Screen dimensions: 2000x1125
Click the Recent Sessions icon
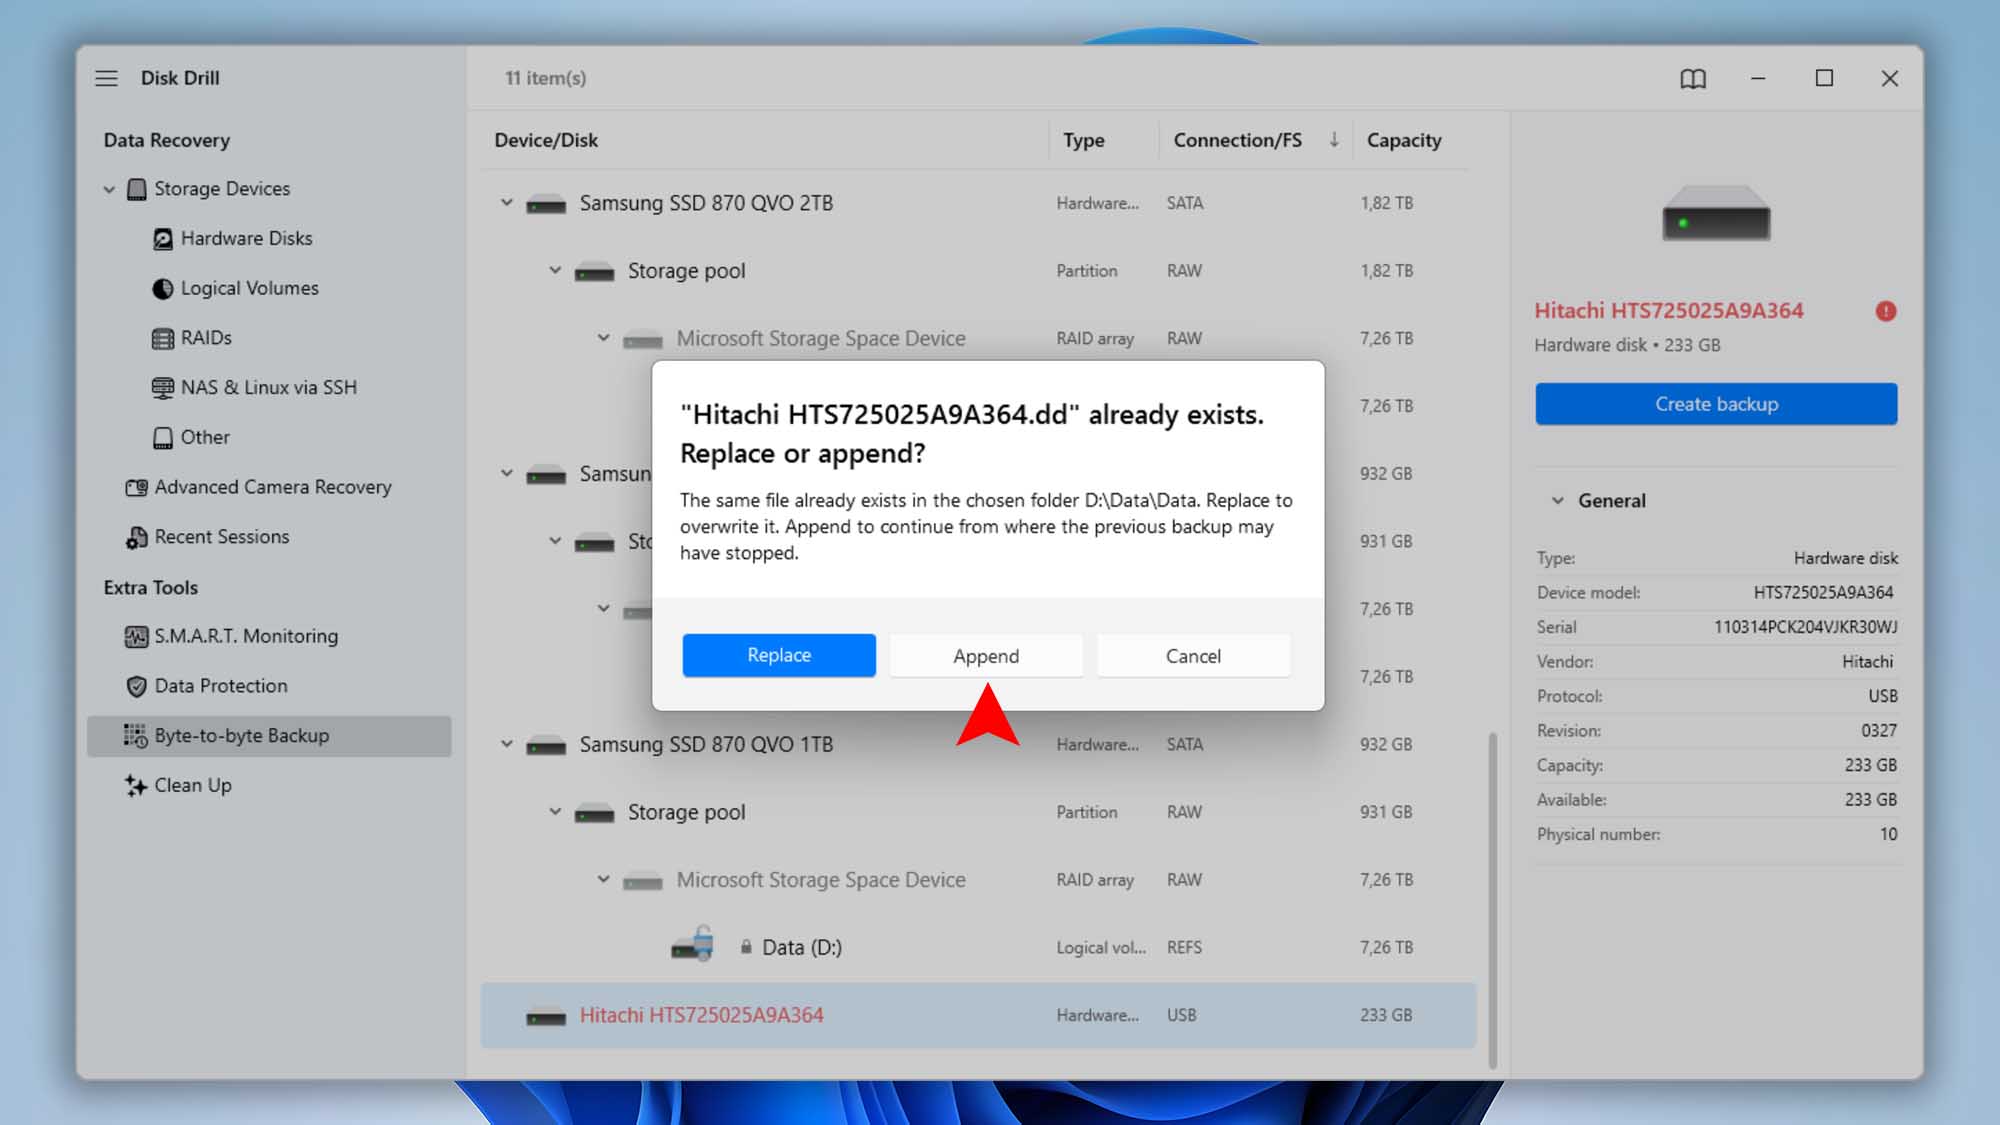137,537
